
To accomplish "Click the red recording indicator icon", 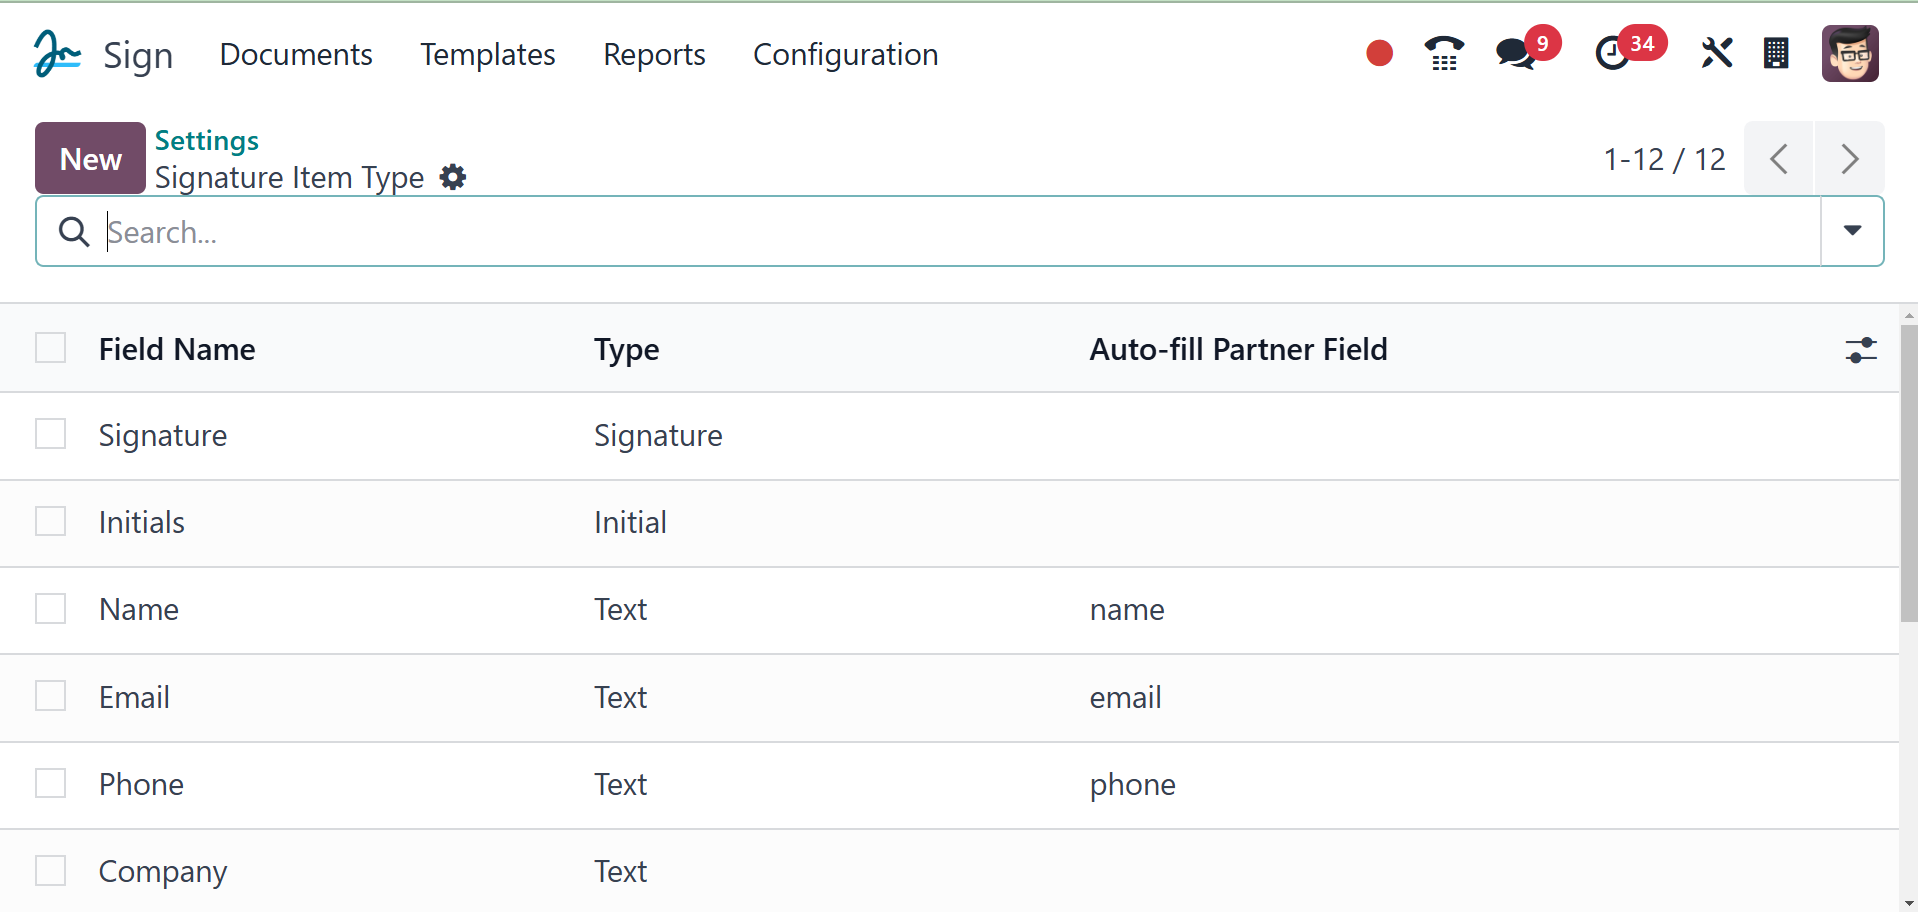I will tap(1379, 53).
